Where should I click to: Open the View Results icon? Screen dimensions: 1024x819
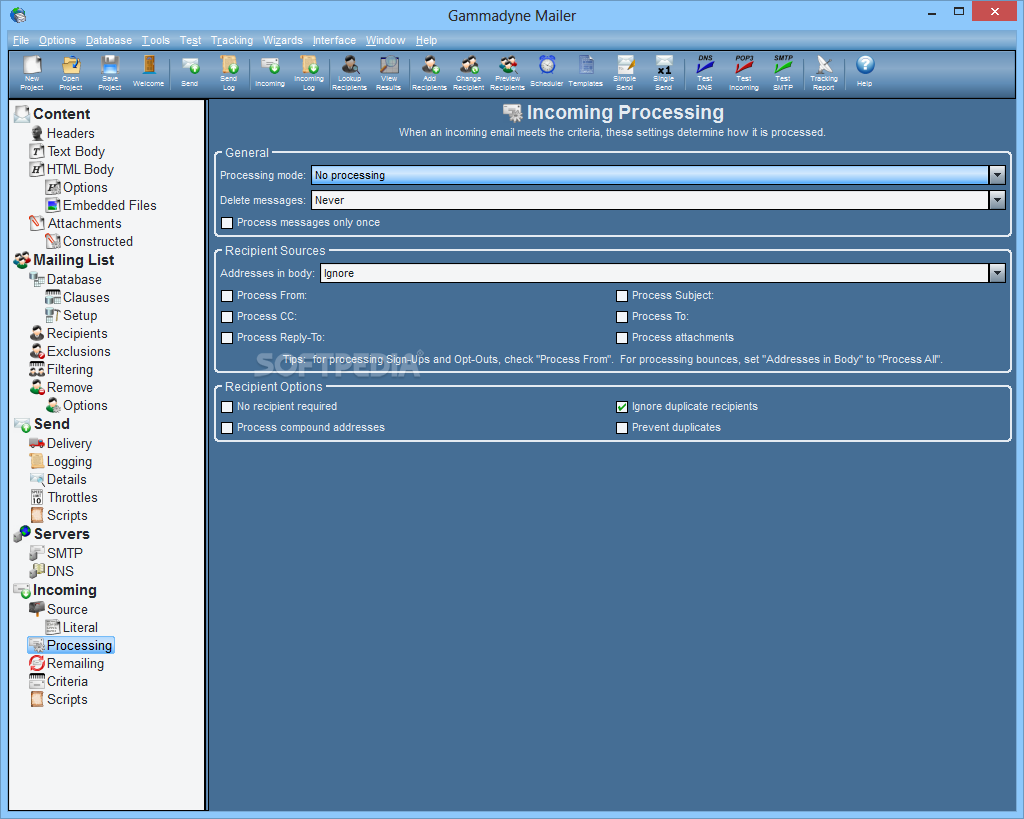[x=389, y=72]
